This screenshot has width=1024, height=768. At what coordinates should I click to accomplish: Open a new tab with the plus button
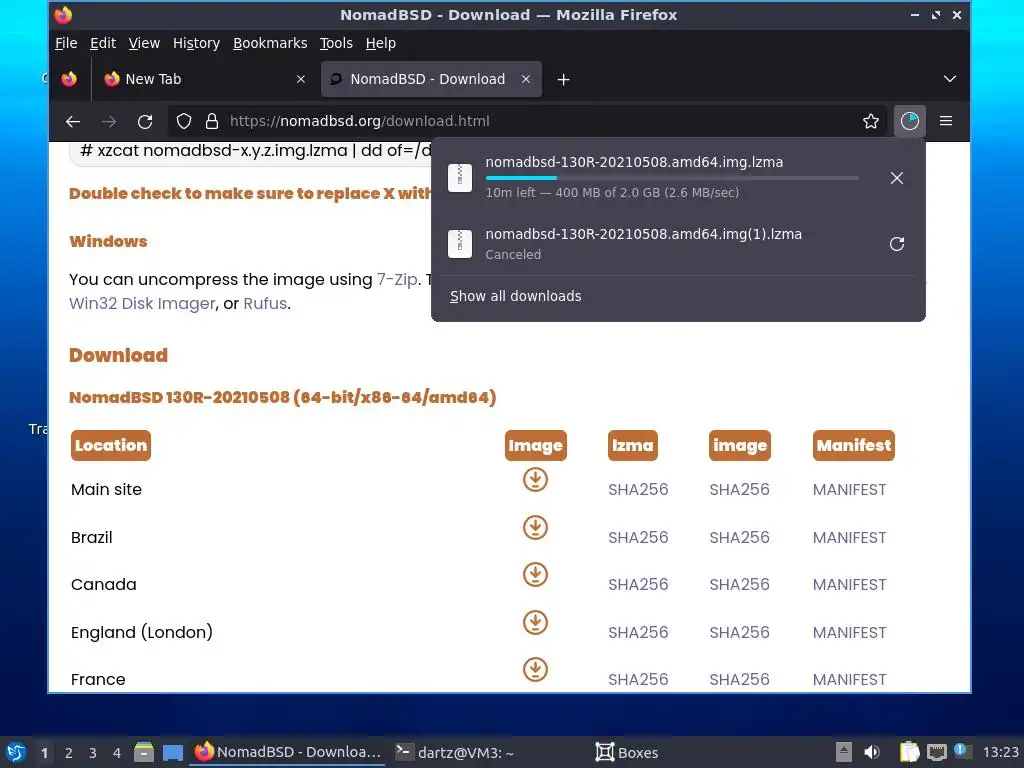(564, 80)
